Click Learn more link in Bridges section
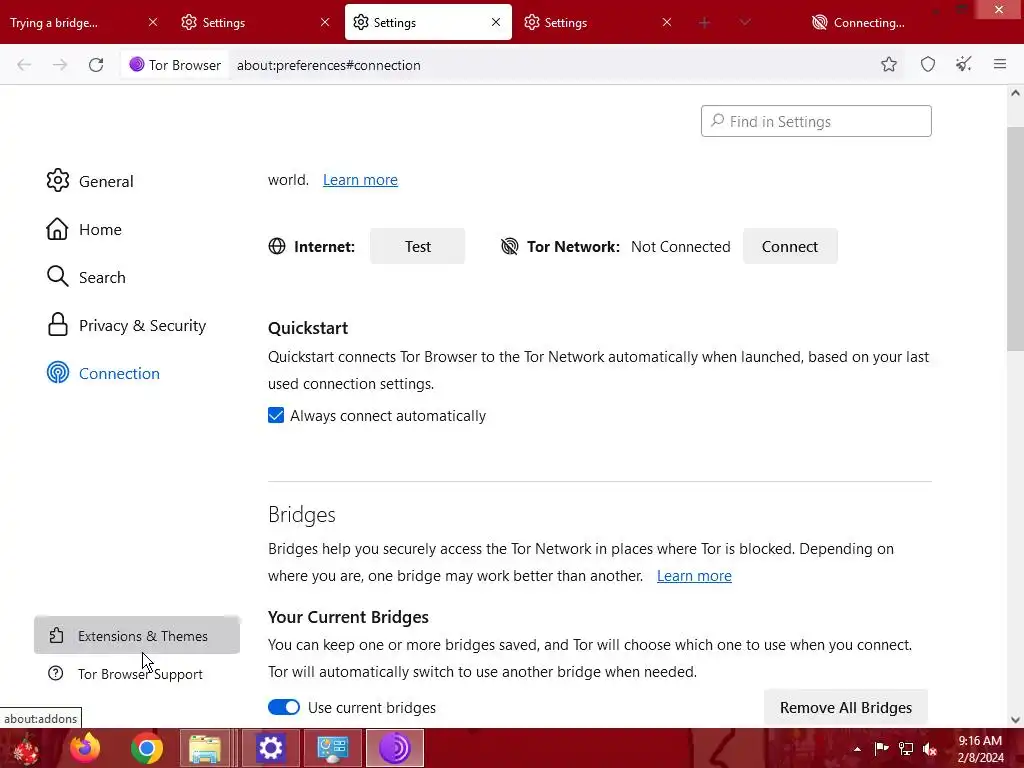This screenshot has height=768, width=1024. [694, 575]
